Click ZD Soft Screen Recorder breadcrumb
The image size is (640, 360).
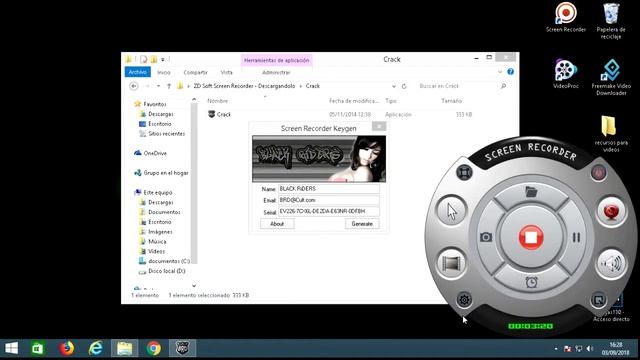[244, 86]
